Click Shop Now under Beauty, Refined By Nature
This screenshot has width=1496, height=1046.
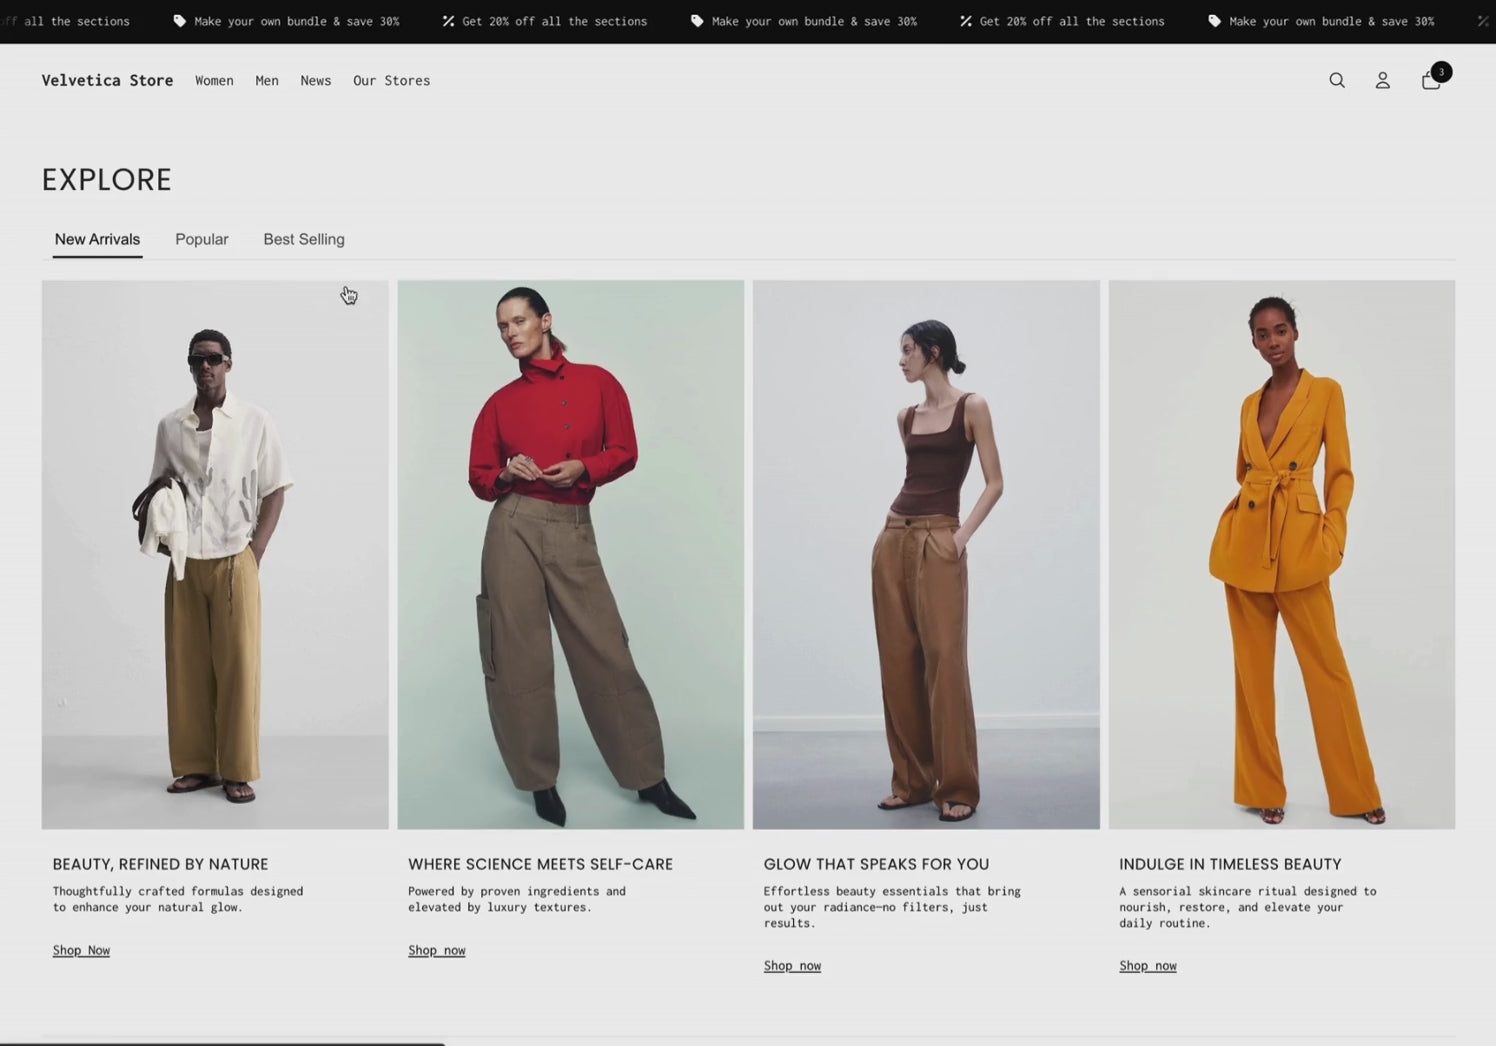pyautogui.click(x=80, y=949)
